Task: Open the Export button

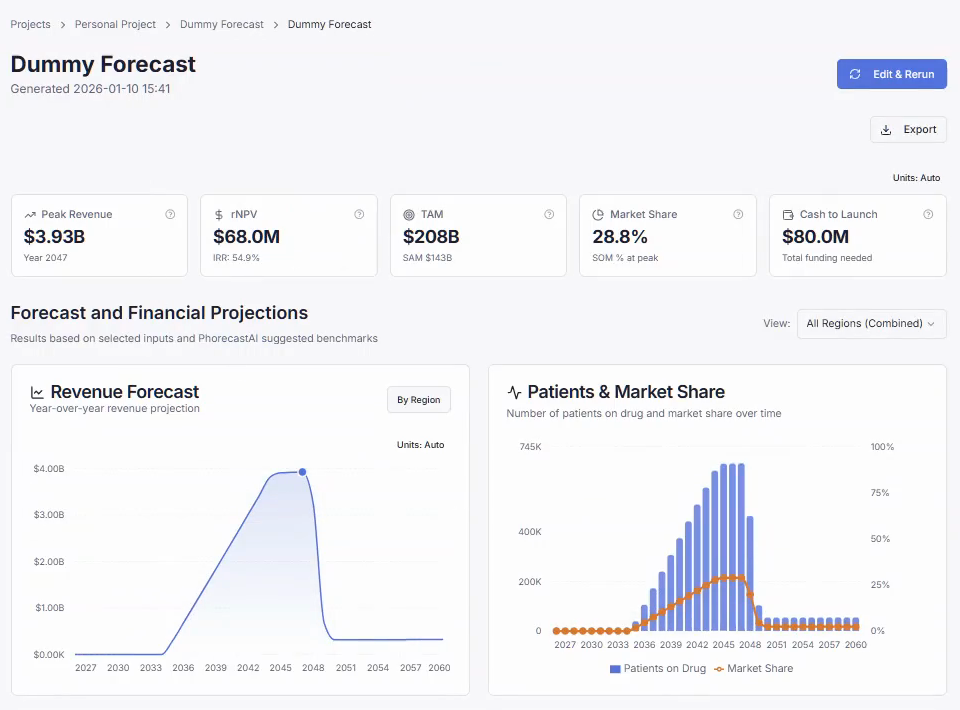Action: (x=908, y=130)
